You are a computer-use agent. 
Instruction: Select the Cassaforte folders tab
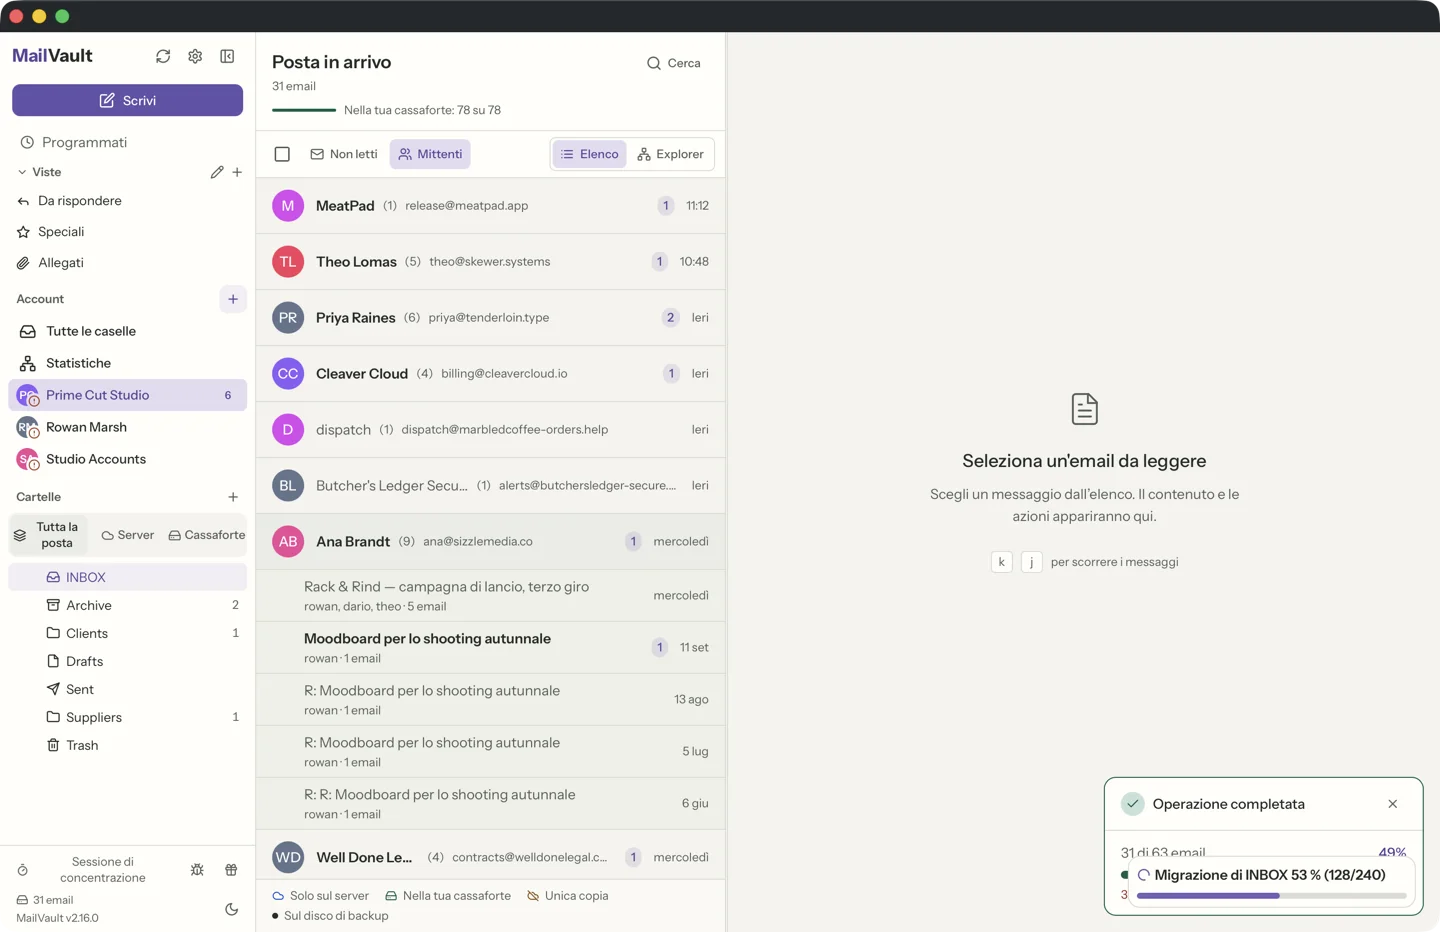(x=207, y=535)
